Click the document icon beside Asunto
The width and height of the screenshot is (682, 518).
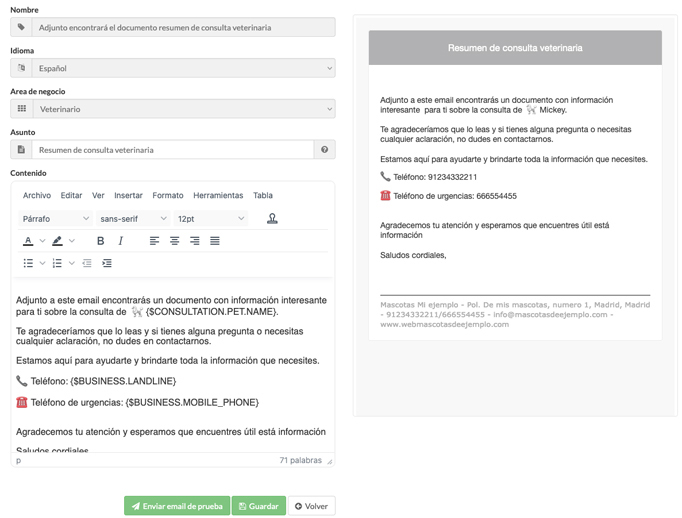[21, 150]
